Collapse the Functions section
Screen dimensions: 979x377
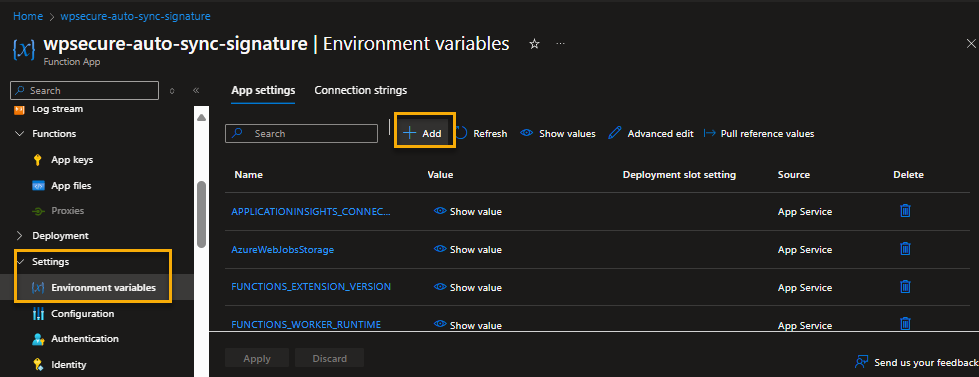pyautogui.click(x=19, y=134)
